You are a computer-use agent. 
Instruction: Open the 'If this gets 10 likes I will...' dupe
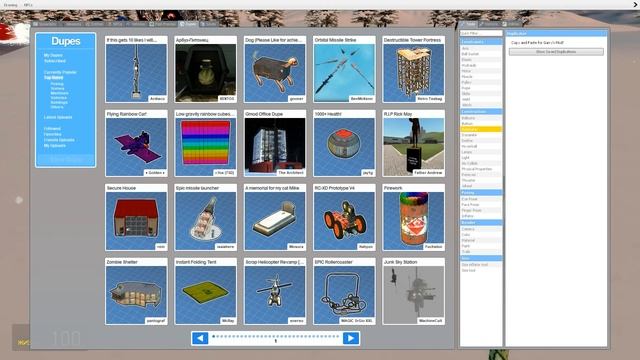[136, 69]
